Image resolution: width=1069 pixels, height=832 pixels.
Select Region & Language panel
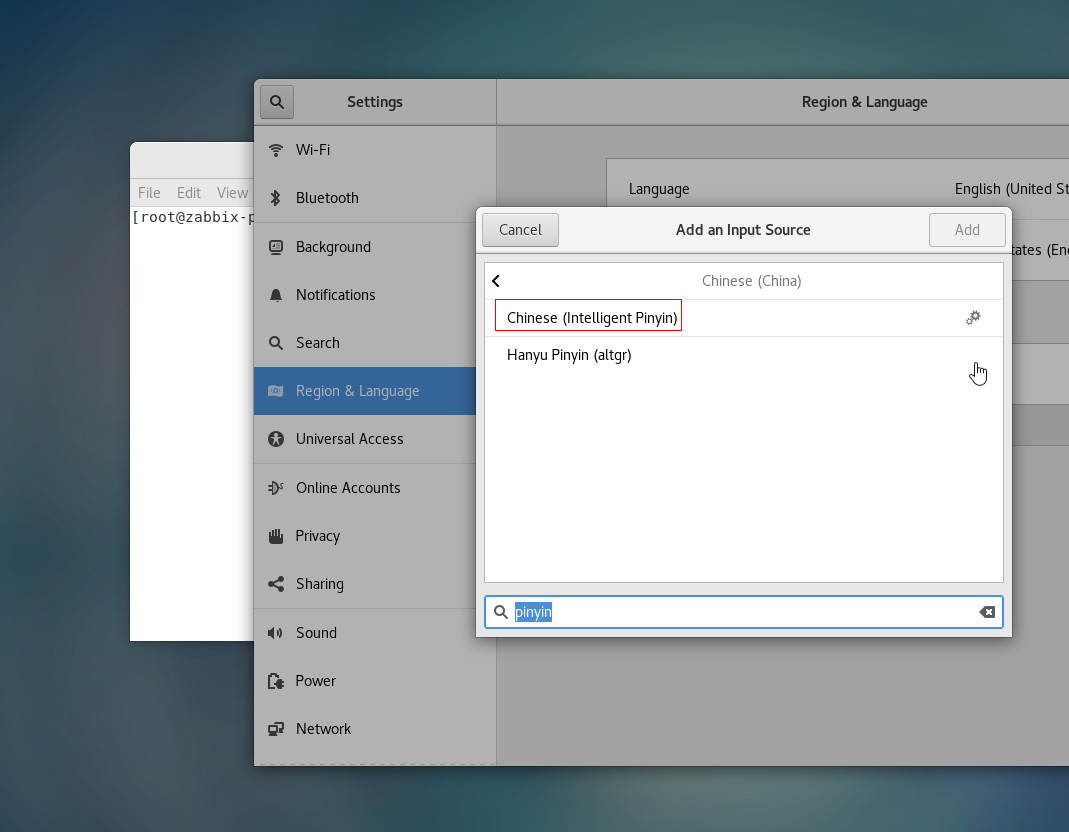tap(365, 391)
